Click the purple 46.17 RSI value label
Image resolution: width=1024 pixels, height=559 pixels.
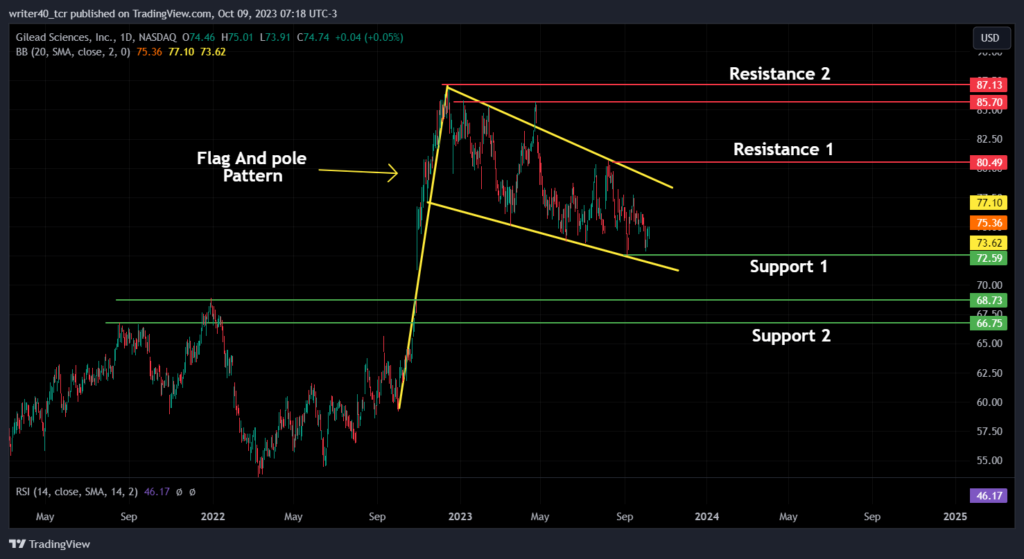[989, 496]
